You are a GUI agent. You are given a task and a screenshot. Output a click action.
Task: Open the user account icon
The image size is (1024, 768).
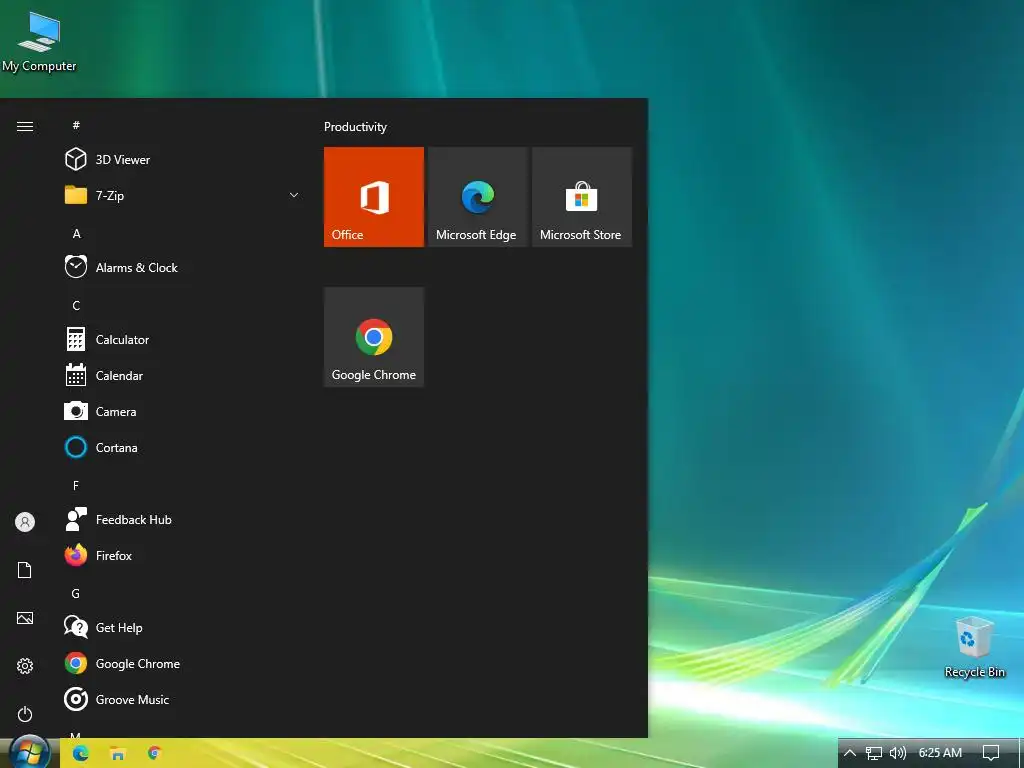tap(25, 522)
